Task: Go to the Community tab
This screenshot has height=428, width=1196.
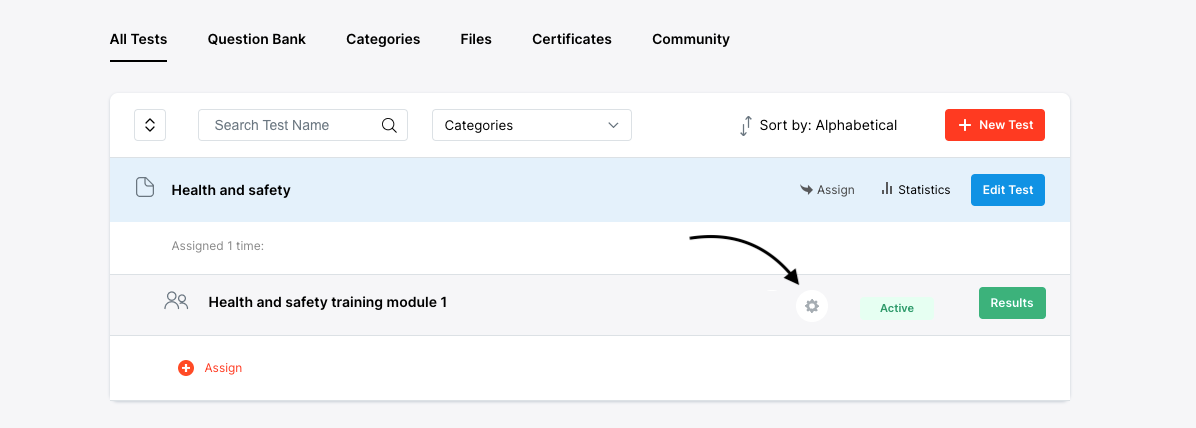Action: click(x=691, y=39)
